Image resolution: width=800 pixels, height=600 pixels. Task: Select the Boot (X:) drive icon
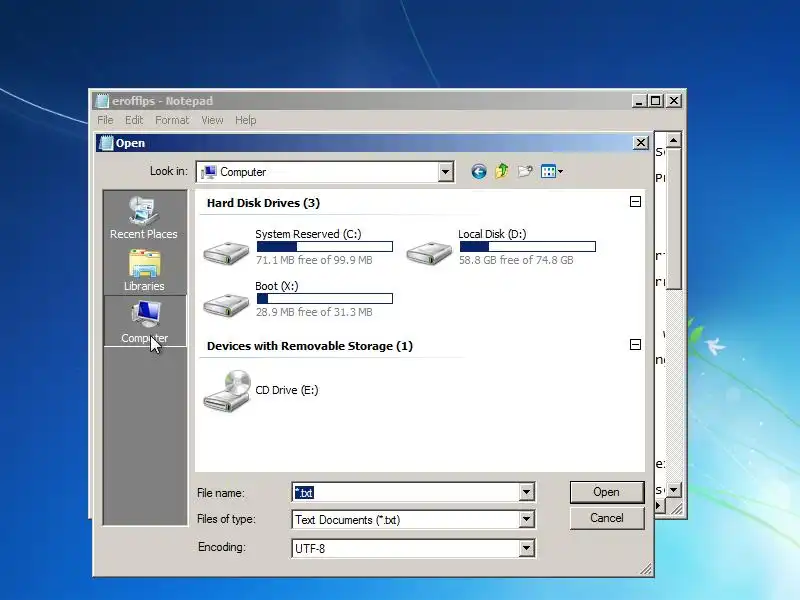(226, 304)
